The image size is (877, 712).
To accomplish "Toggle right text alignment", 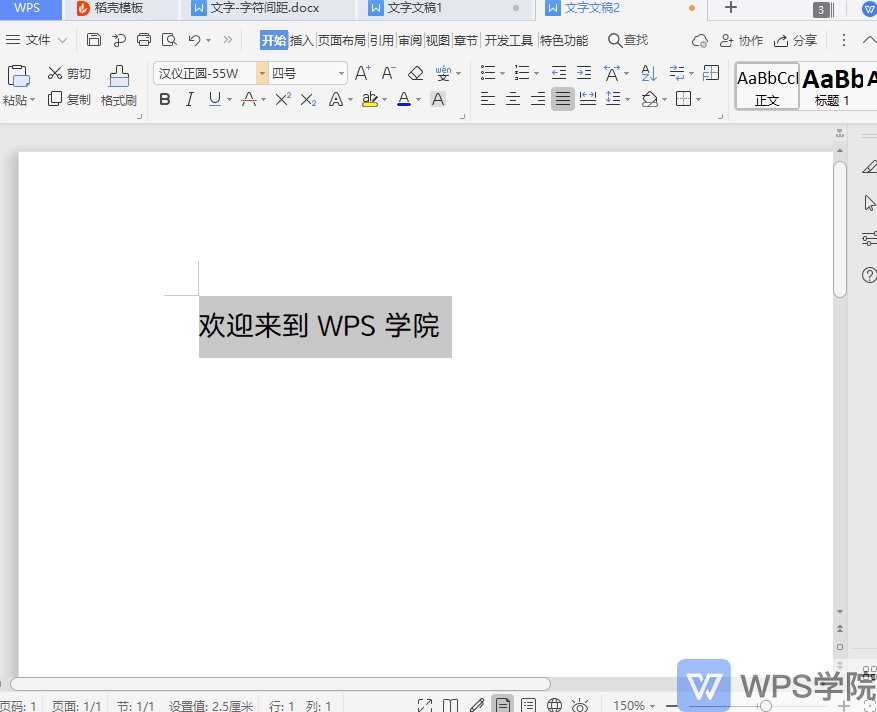I will click(x=538, y=99).
